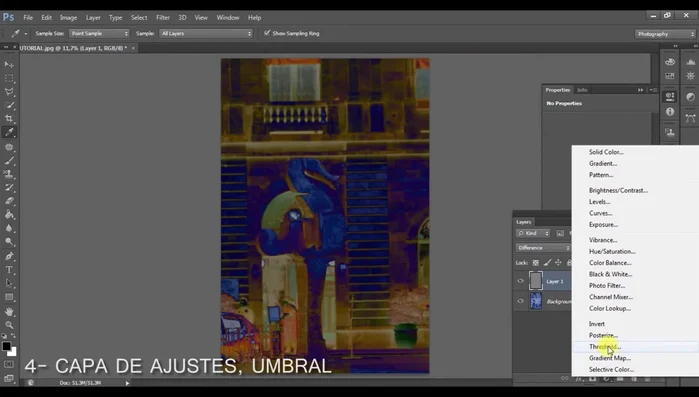This screenshot has height=397, width=699.
Task: Select the Blur tool
Action: pos(9,228)
